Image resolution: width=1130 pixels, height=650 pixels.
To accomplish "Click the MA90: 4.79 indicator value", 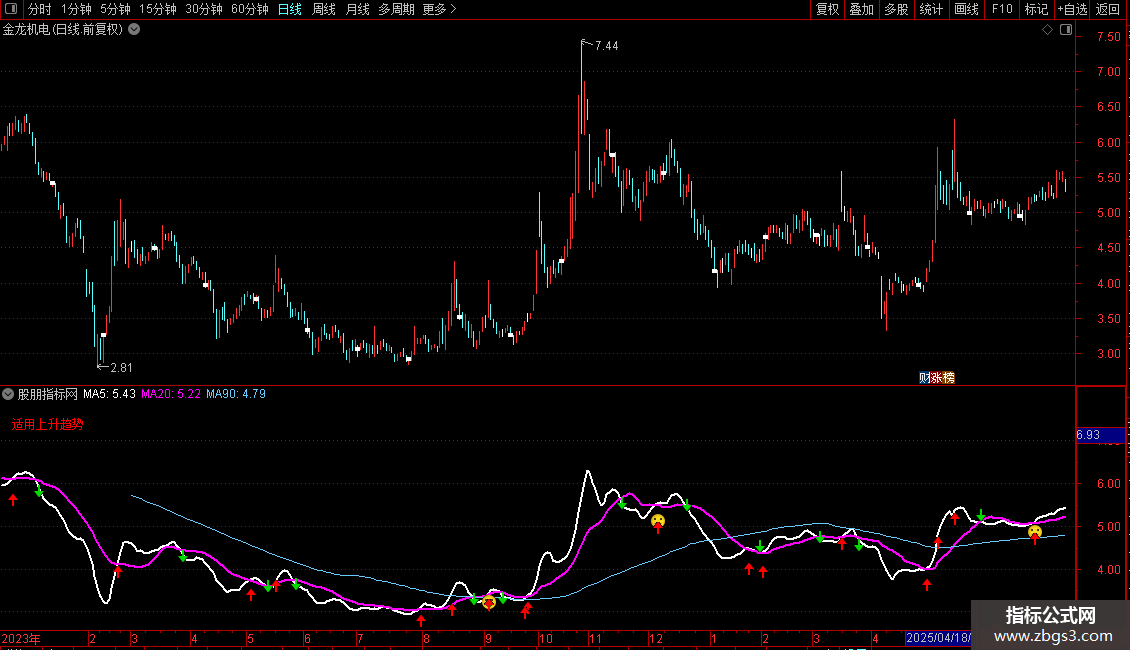I will click(x=236, y=394).
